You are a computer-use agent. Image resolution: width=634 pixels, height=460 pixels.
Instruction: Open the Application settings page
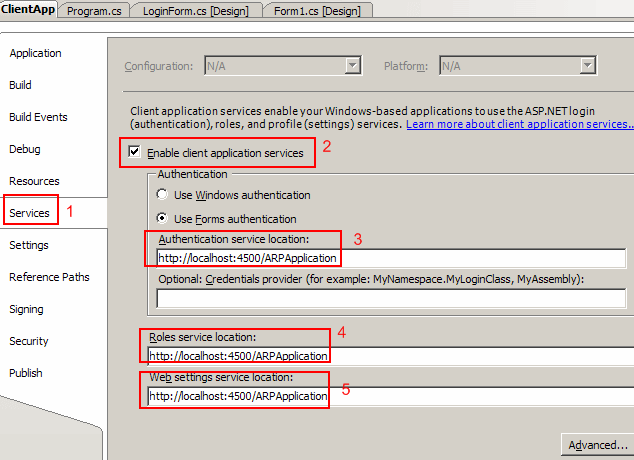tap(35, 53)
